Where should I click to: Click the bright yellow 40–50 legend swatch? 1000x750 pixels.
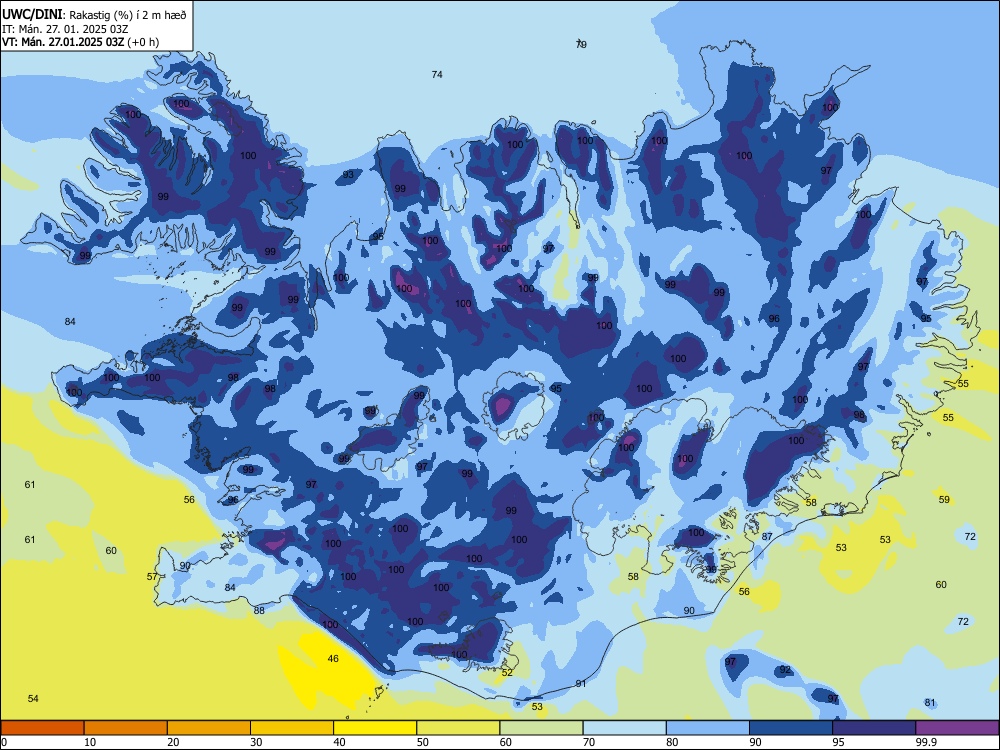[x=375, y=728]
